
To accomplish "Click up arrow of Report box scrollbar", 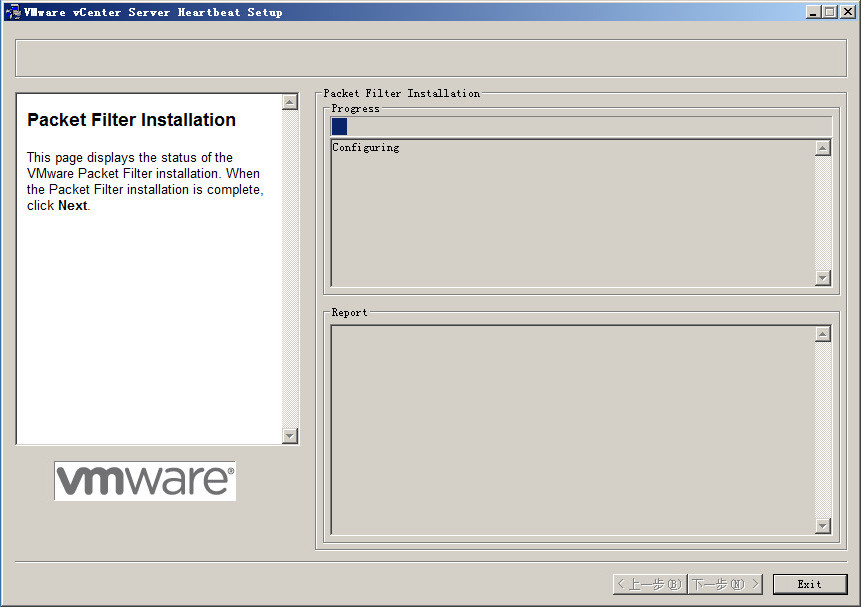I will tap(823, 334).
